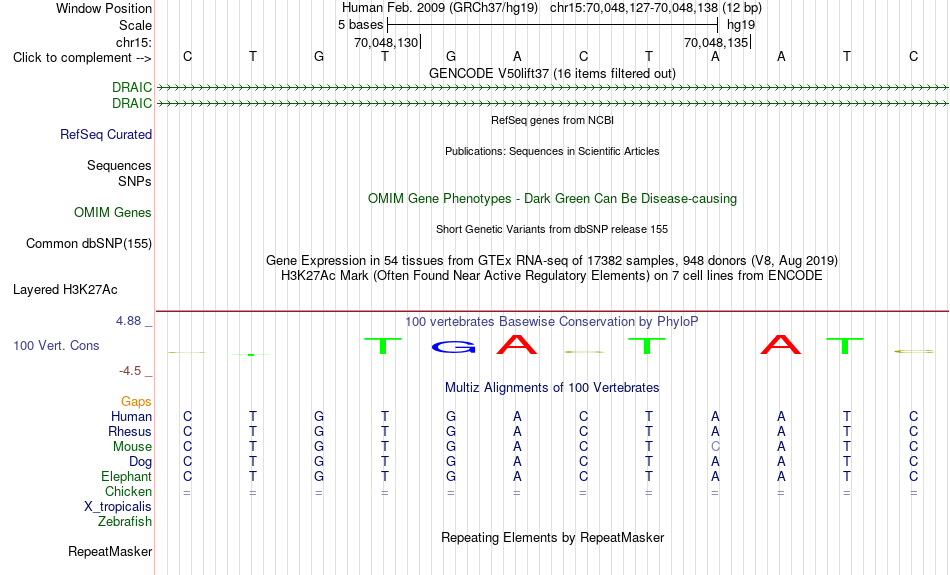This screenshot has width=950, height=575.
Task: Open the 100 Vert. Cons track label
Action: pos(56,345)
